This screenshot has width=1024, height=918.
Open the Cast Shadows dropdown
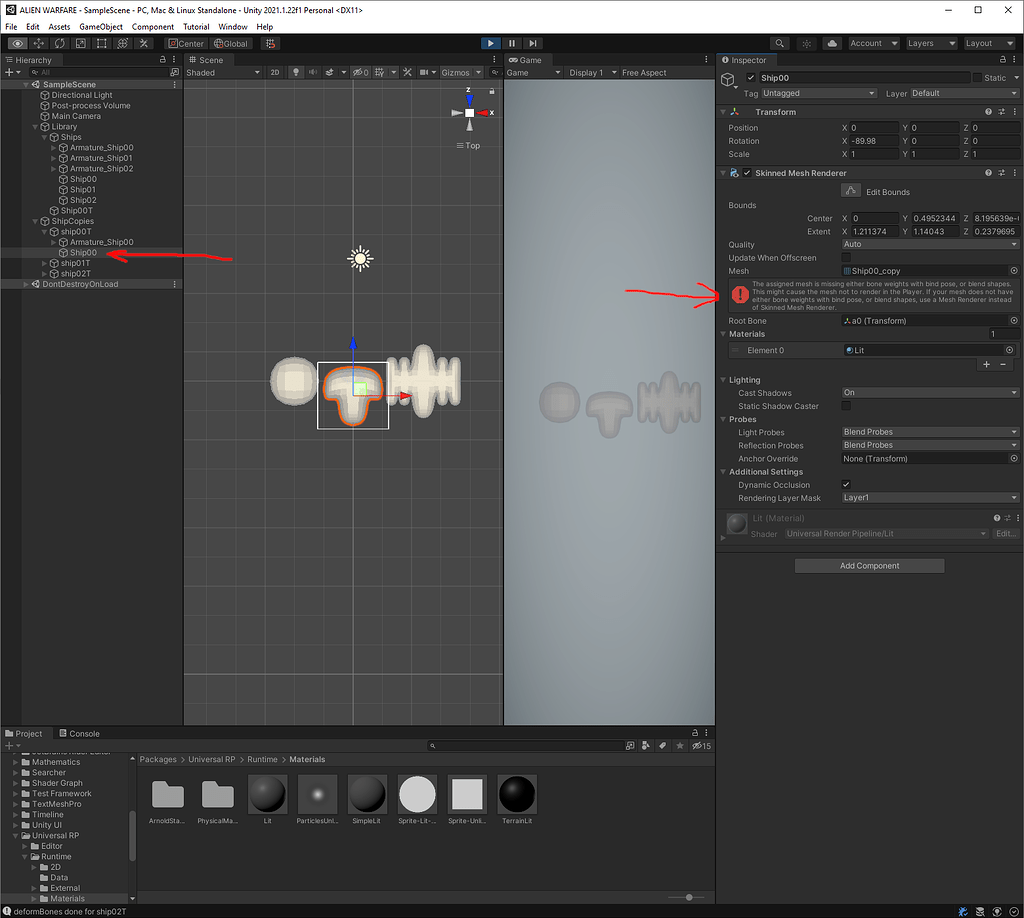928,392
